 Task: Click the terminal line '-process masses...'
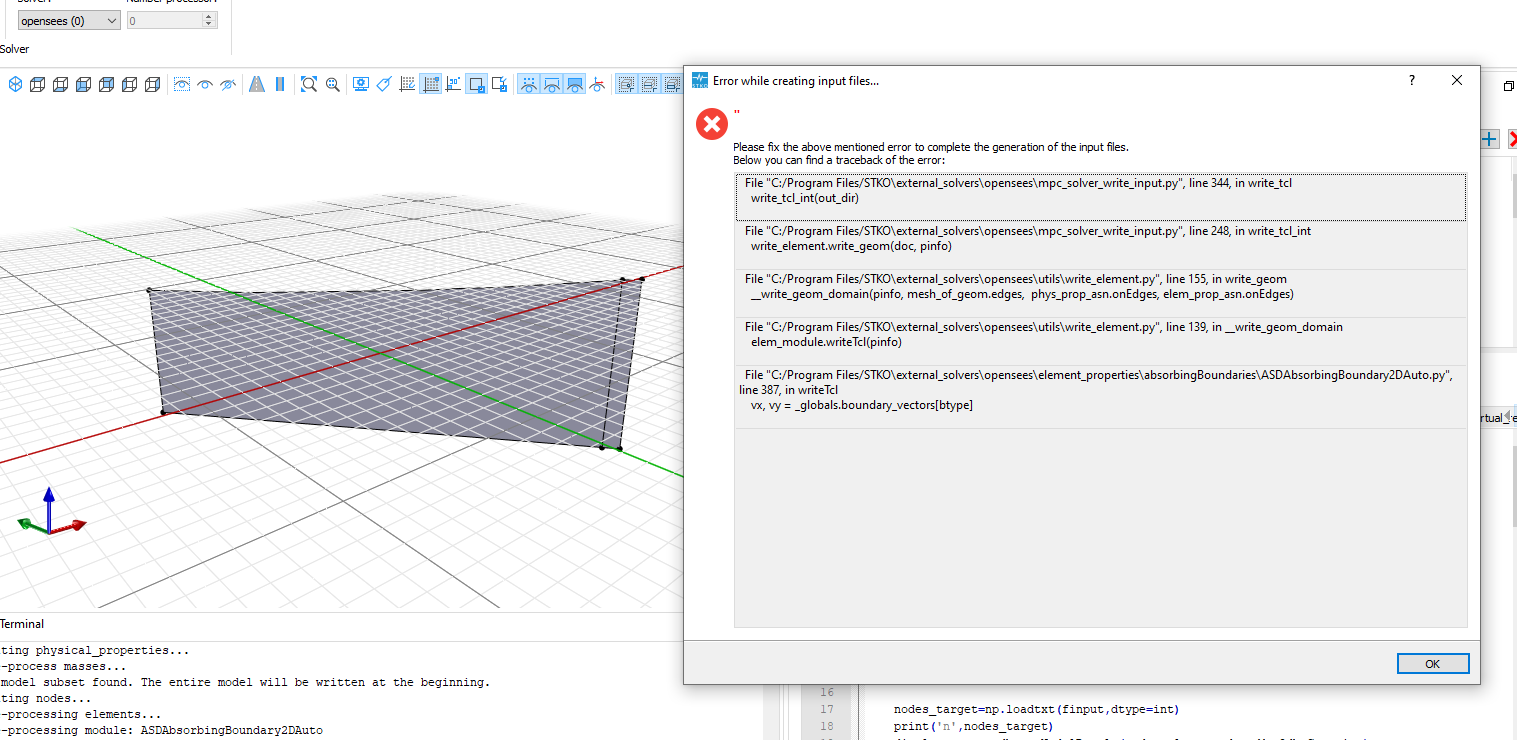pyautogui.click(x=64, y=667)
